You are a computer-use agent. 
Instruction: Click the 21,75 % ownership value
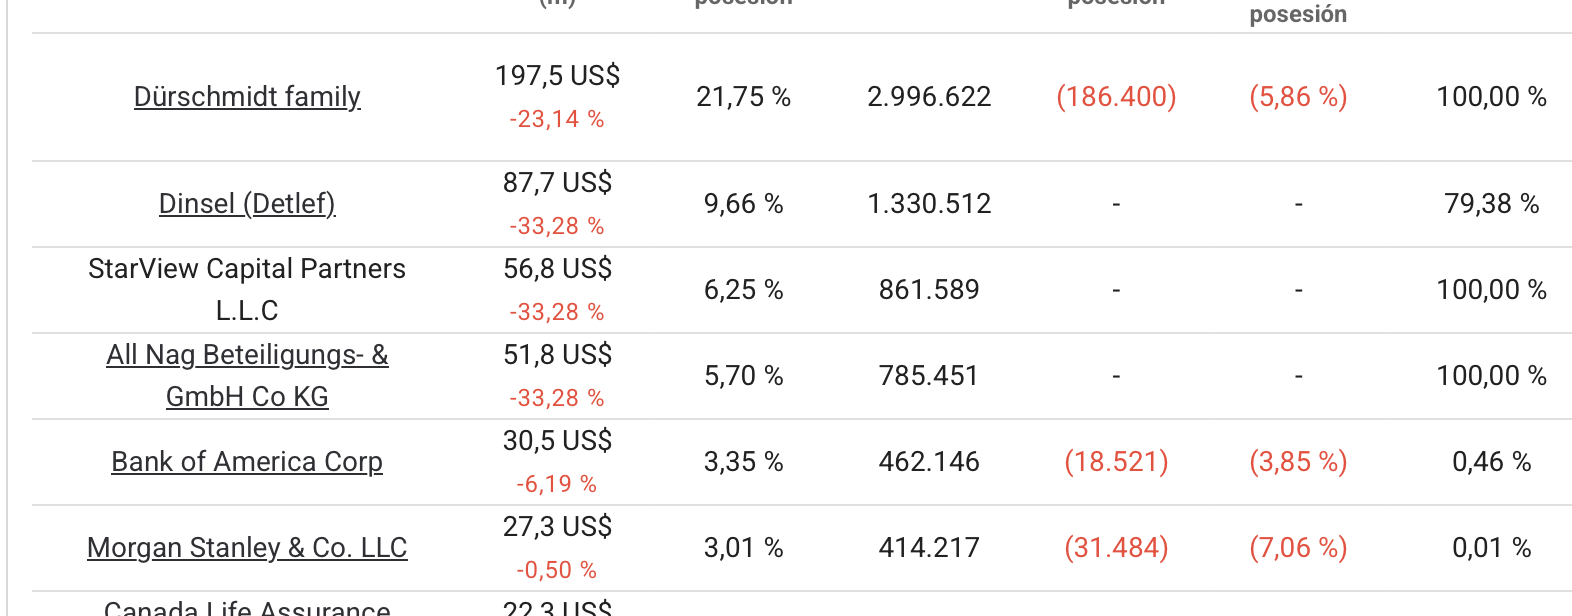coord(743,97)
